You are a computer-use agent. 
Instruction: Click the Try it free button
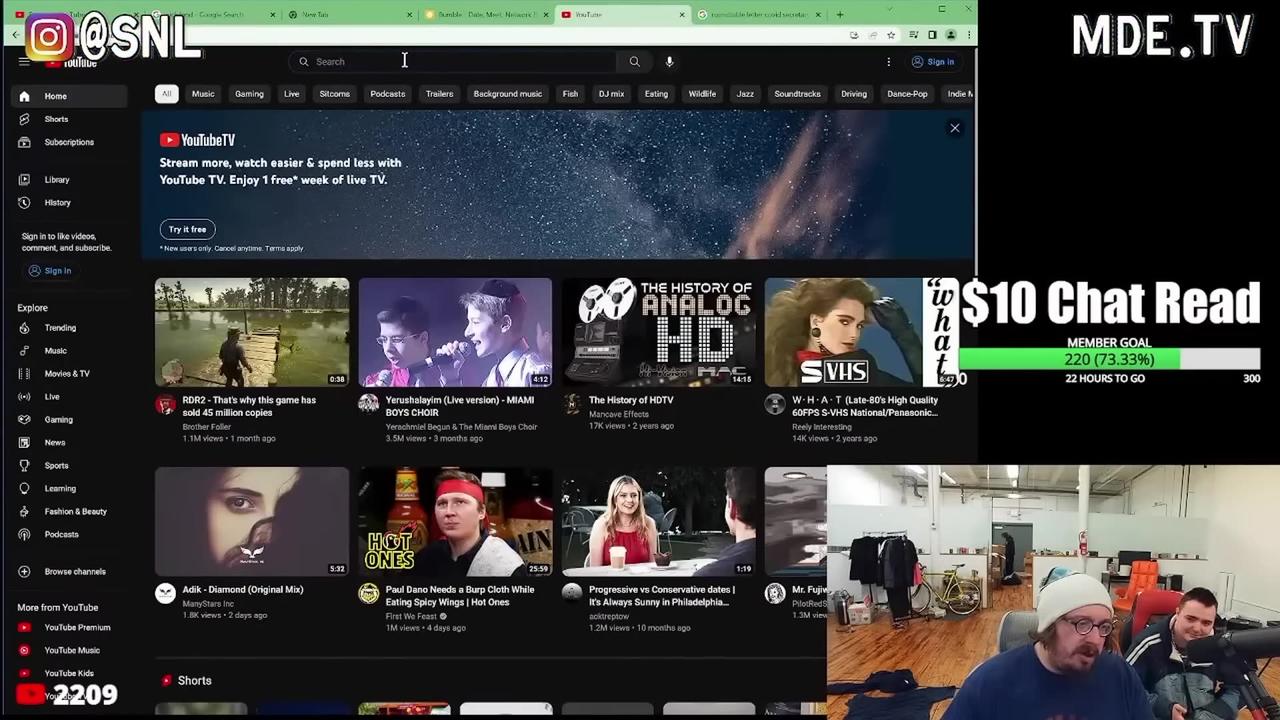[187, 229]
